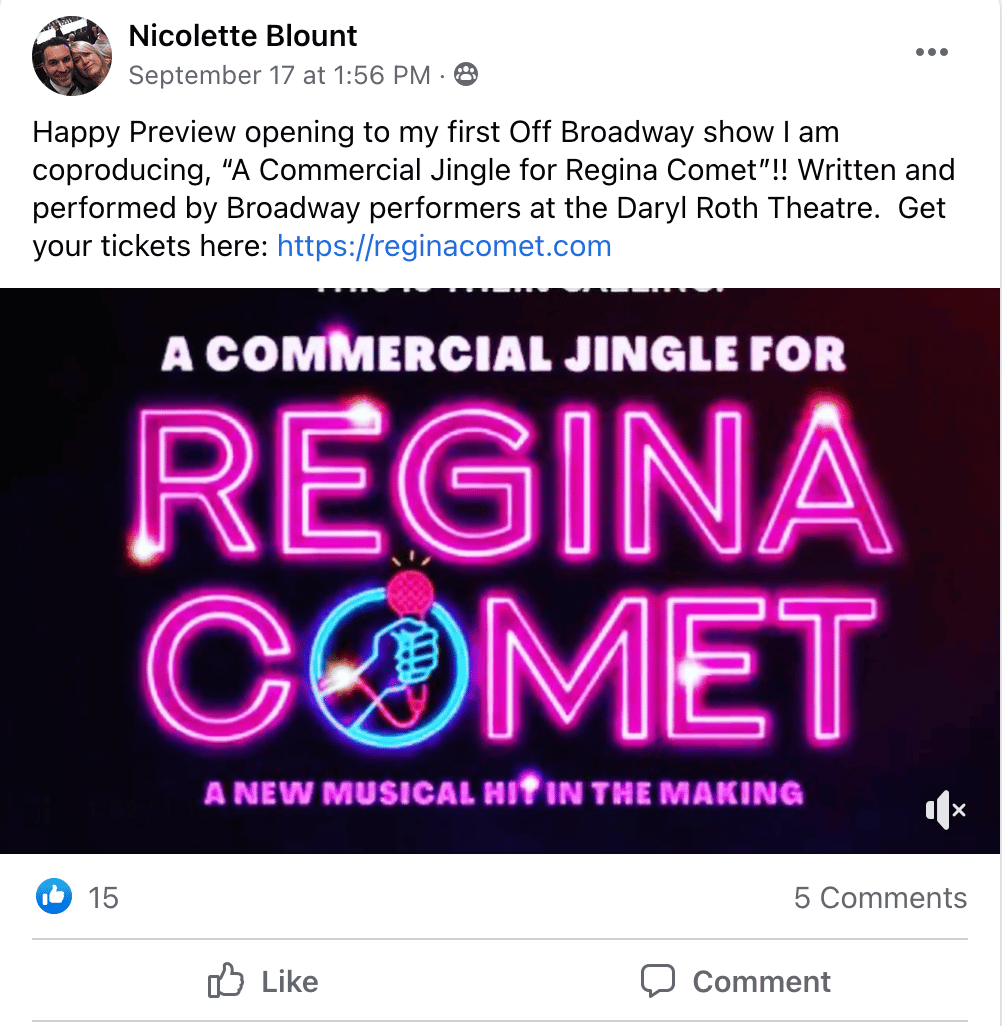Click the September 17 post timestamp
The height and width of the screenshot is (1026, 1002).
click(279, 75)
